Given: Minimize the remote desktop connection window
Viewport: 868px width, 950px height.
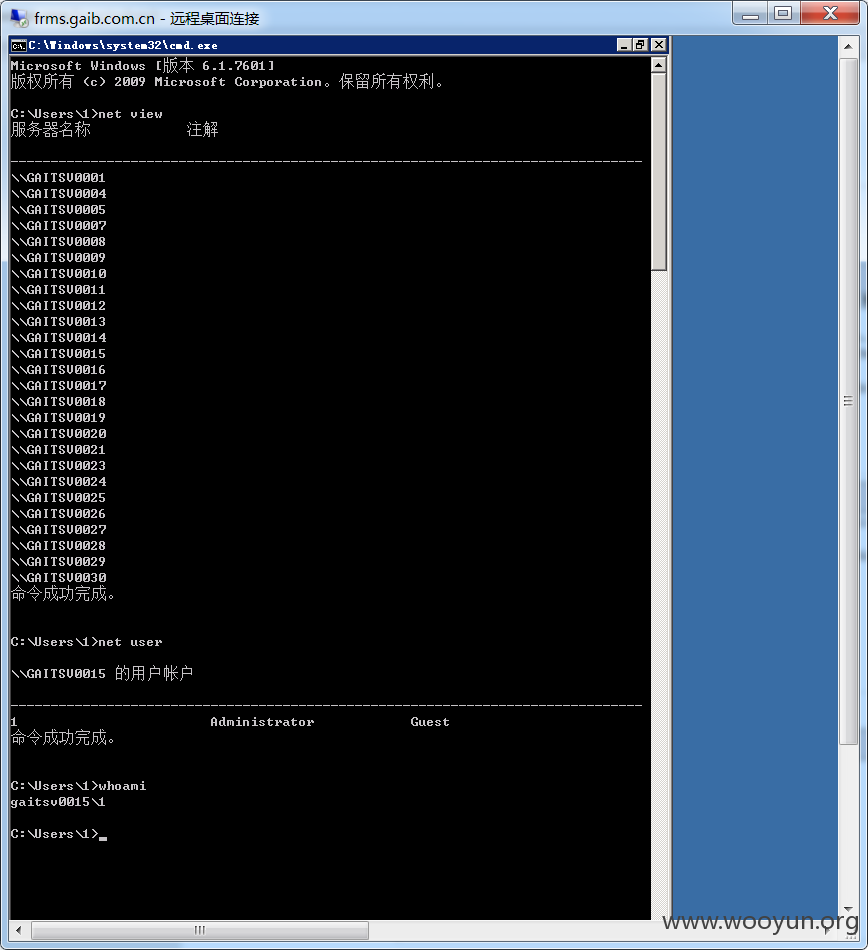Looking at the screenshot, I should [750, 13].
